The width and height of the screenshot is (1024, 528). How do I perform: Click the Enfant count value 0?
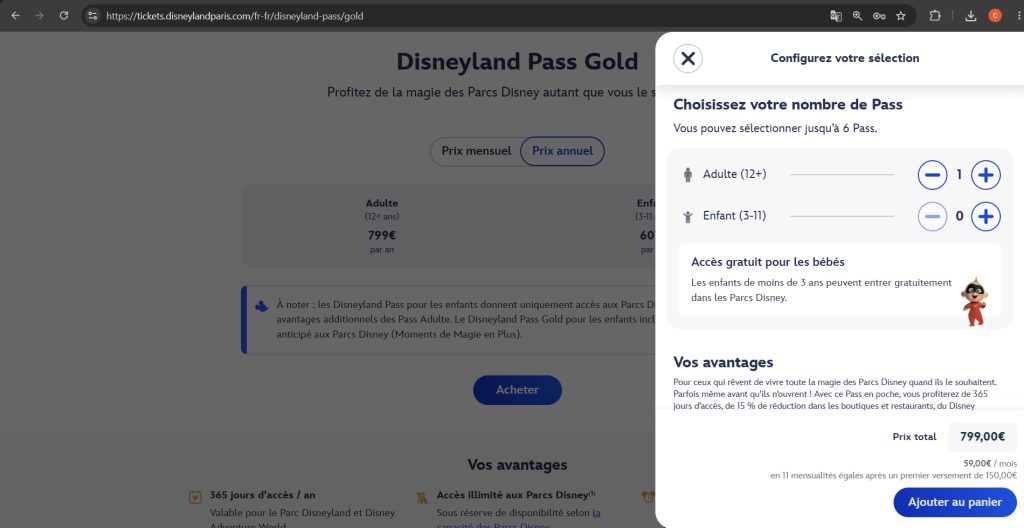coord(959,216)
